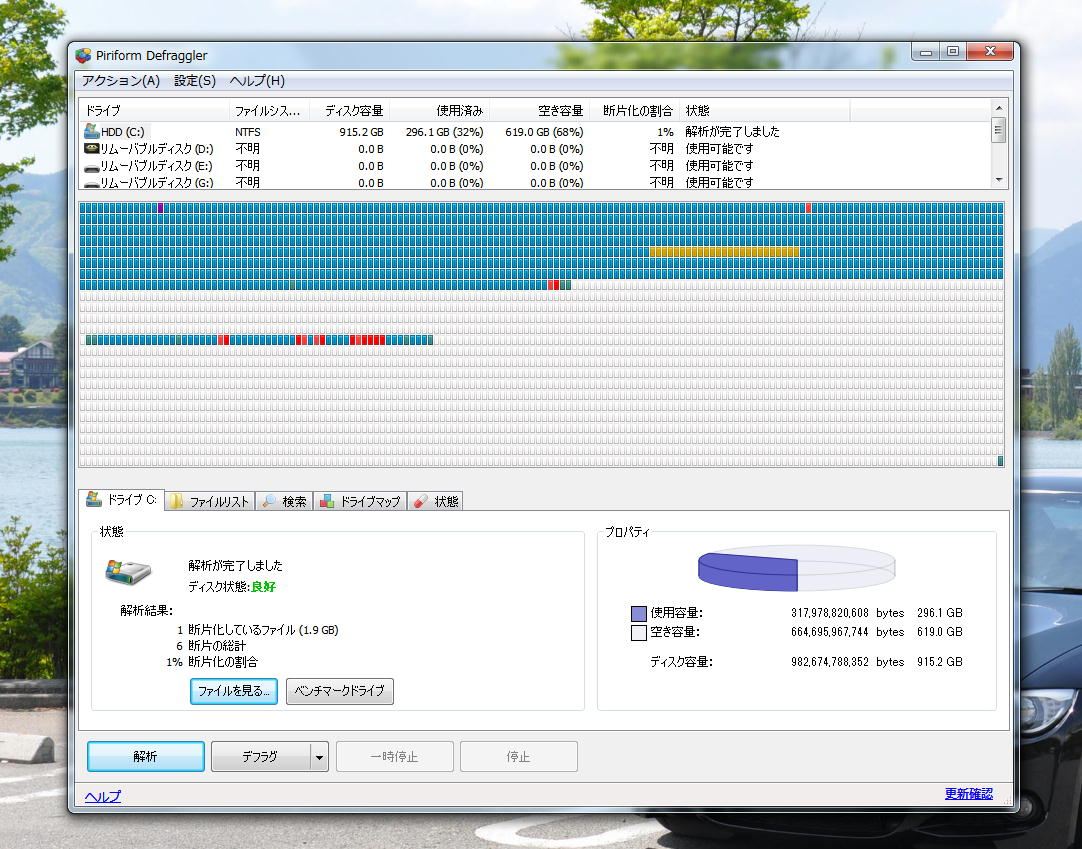Open the デフラグ dropdown arrow
This screenshot has height=849, width=1082.
319,757
